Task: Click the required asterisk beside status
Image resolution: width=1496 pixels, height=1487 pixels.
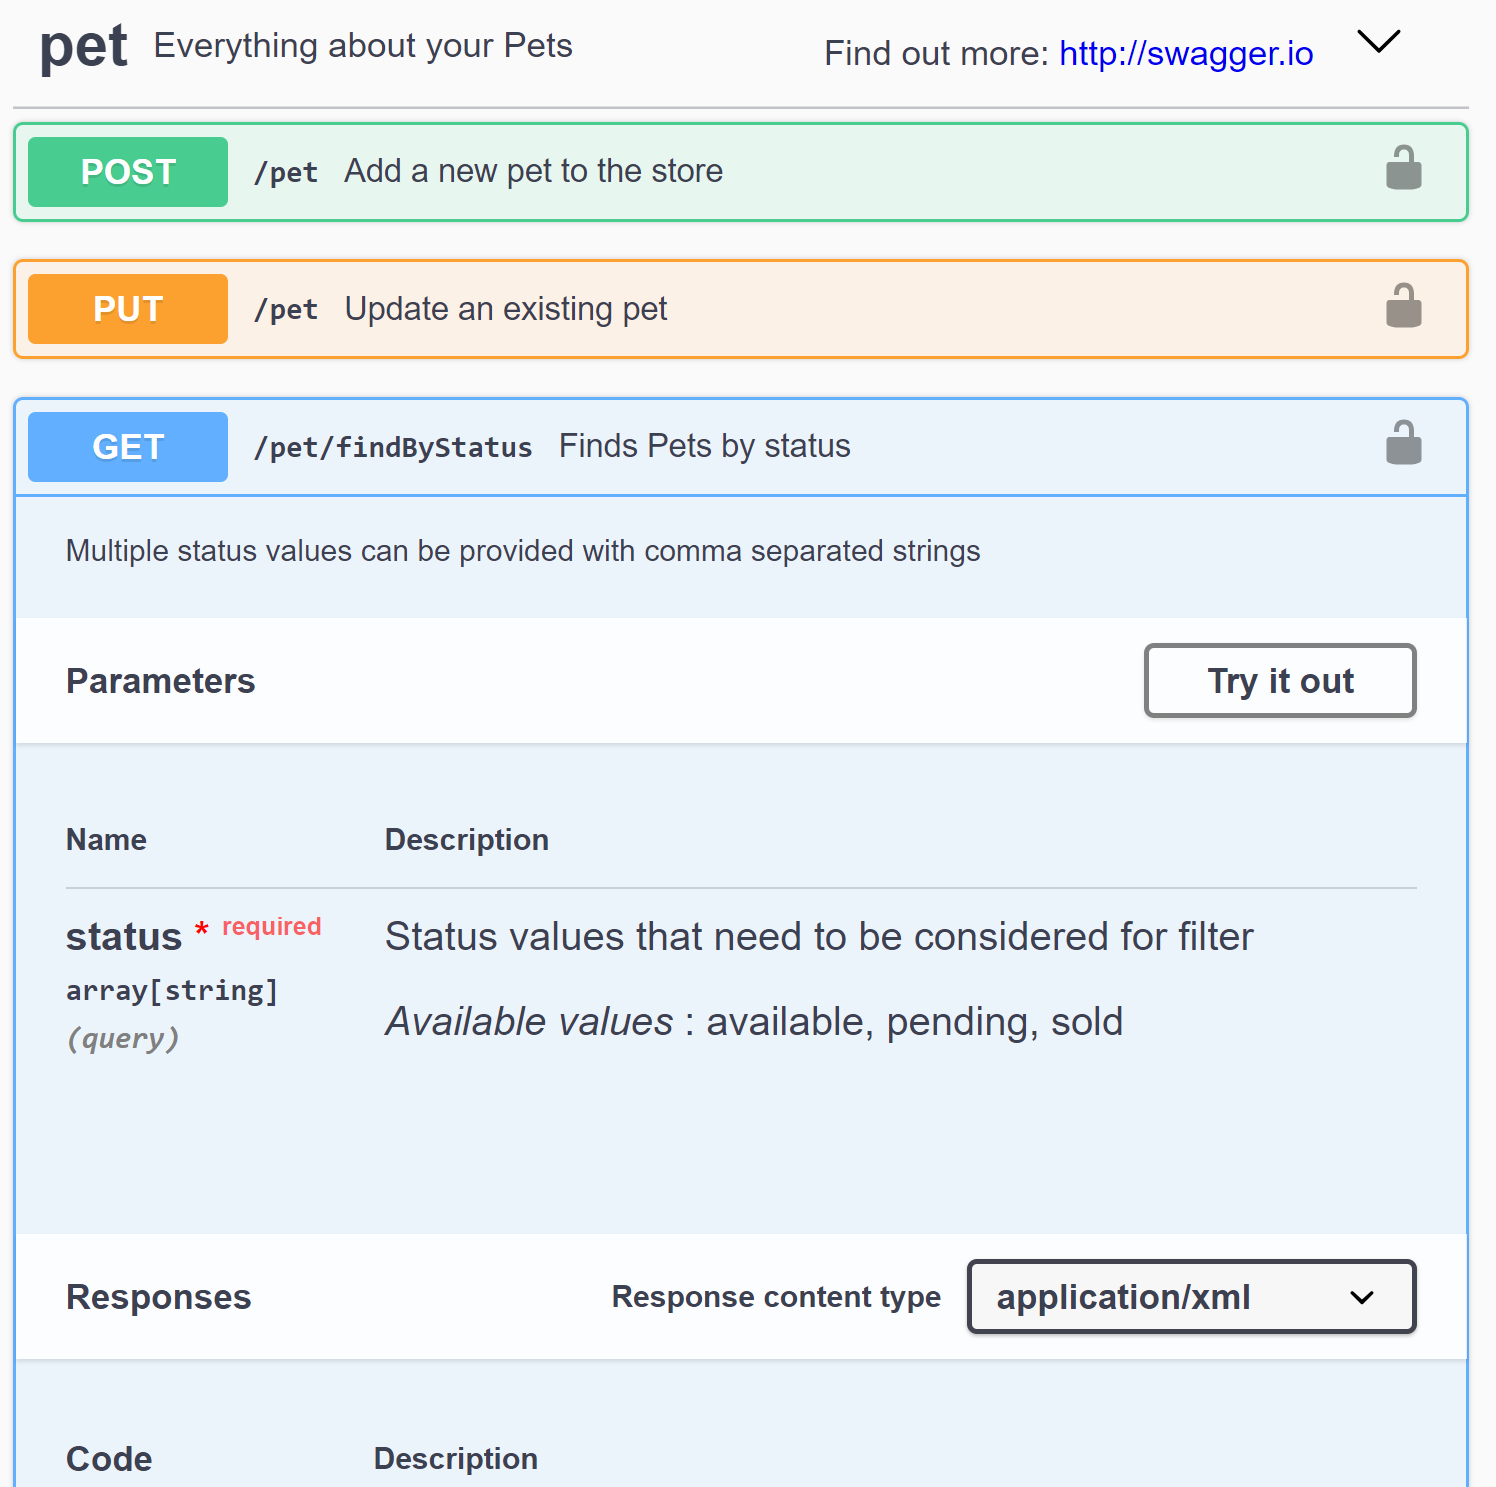Action: (x=201, y=930)
